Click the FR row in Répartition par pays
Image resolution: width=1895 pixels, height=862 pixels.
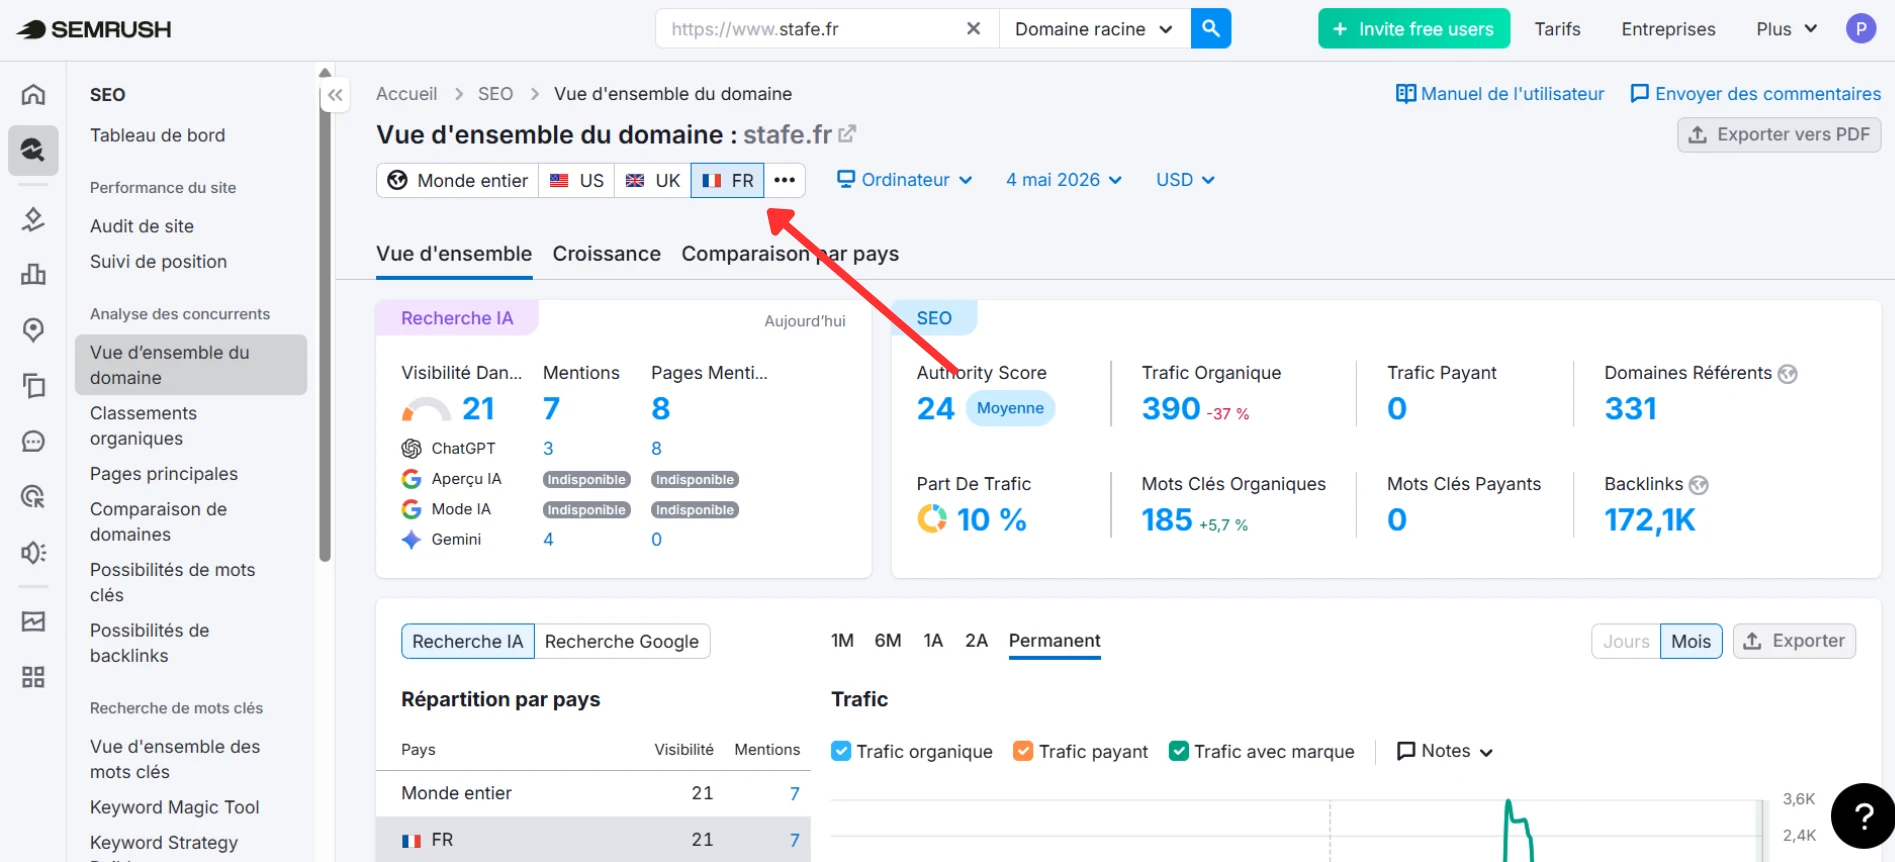pos(593,840)
